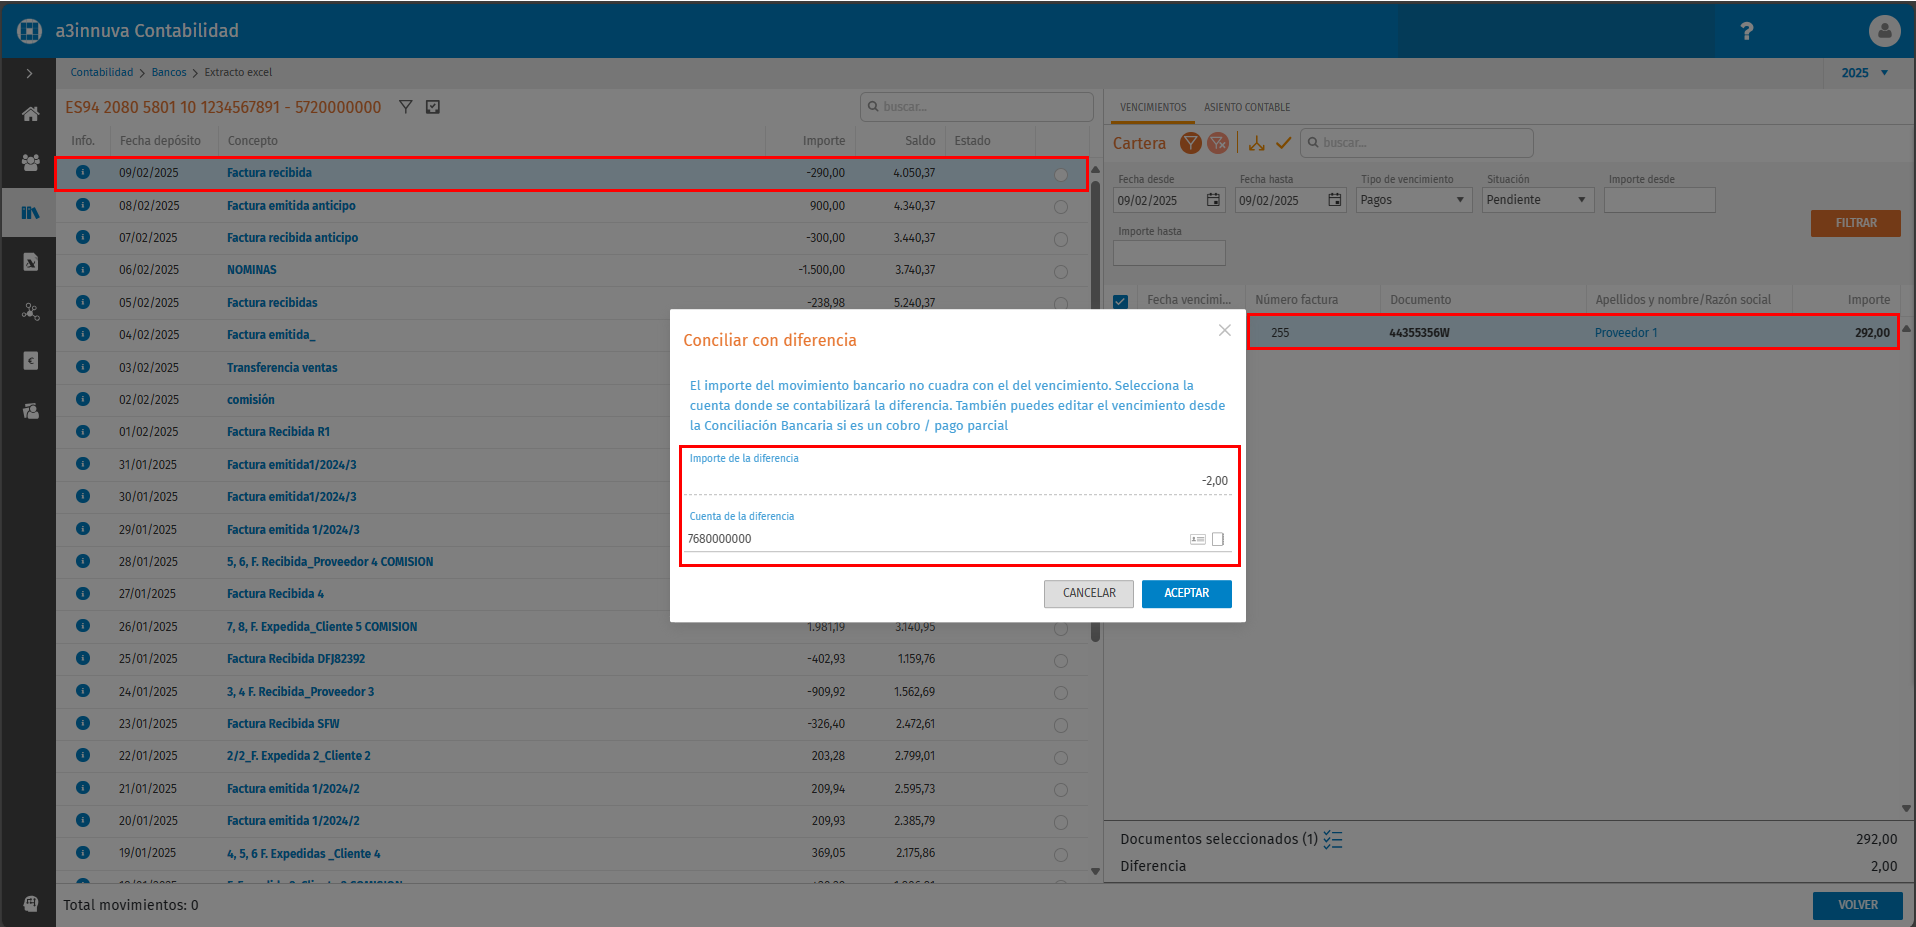
Task: Click the ACEPTAR button in the dialog
Action: [x=1186, y=594]
